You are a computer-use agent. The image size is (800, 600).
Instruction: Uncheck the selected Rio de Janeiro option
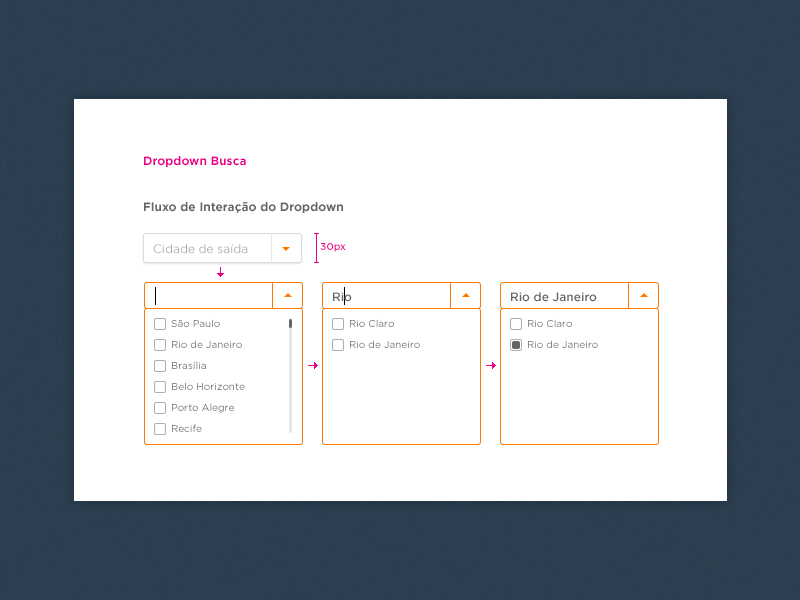click(516, 344)
